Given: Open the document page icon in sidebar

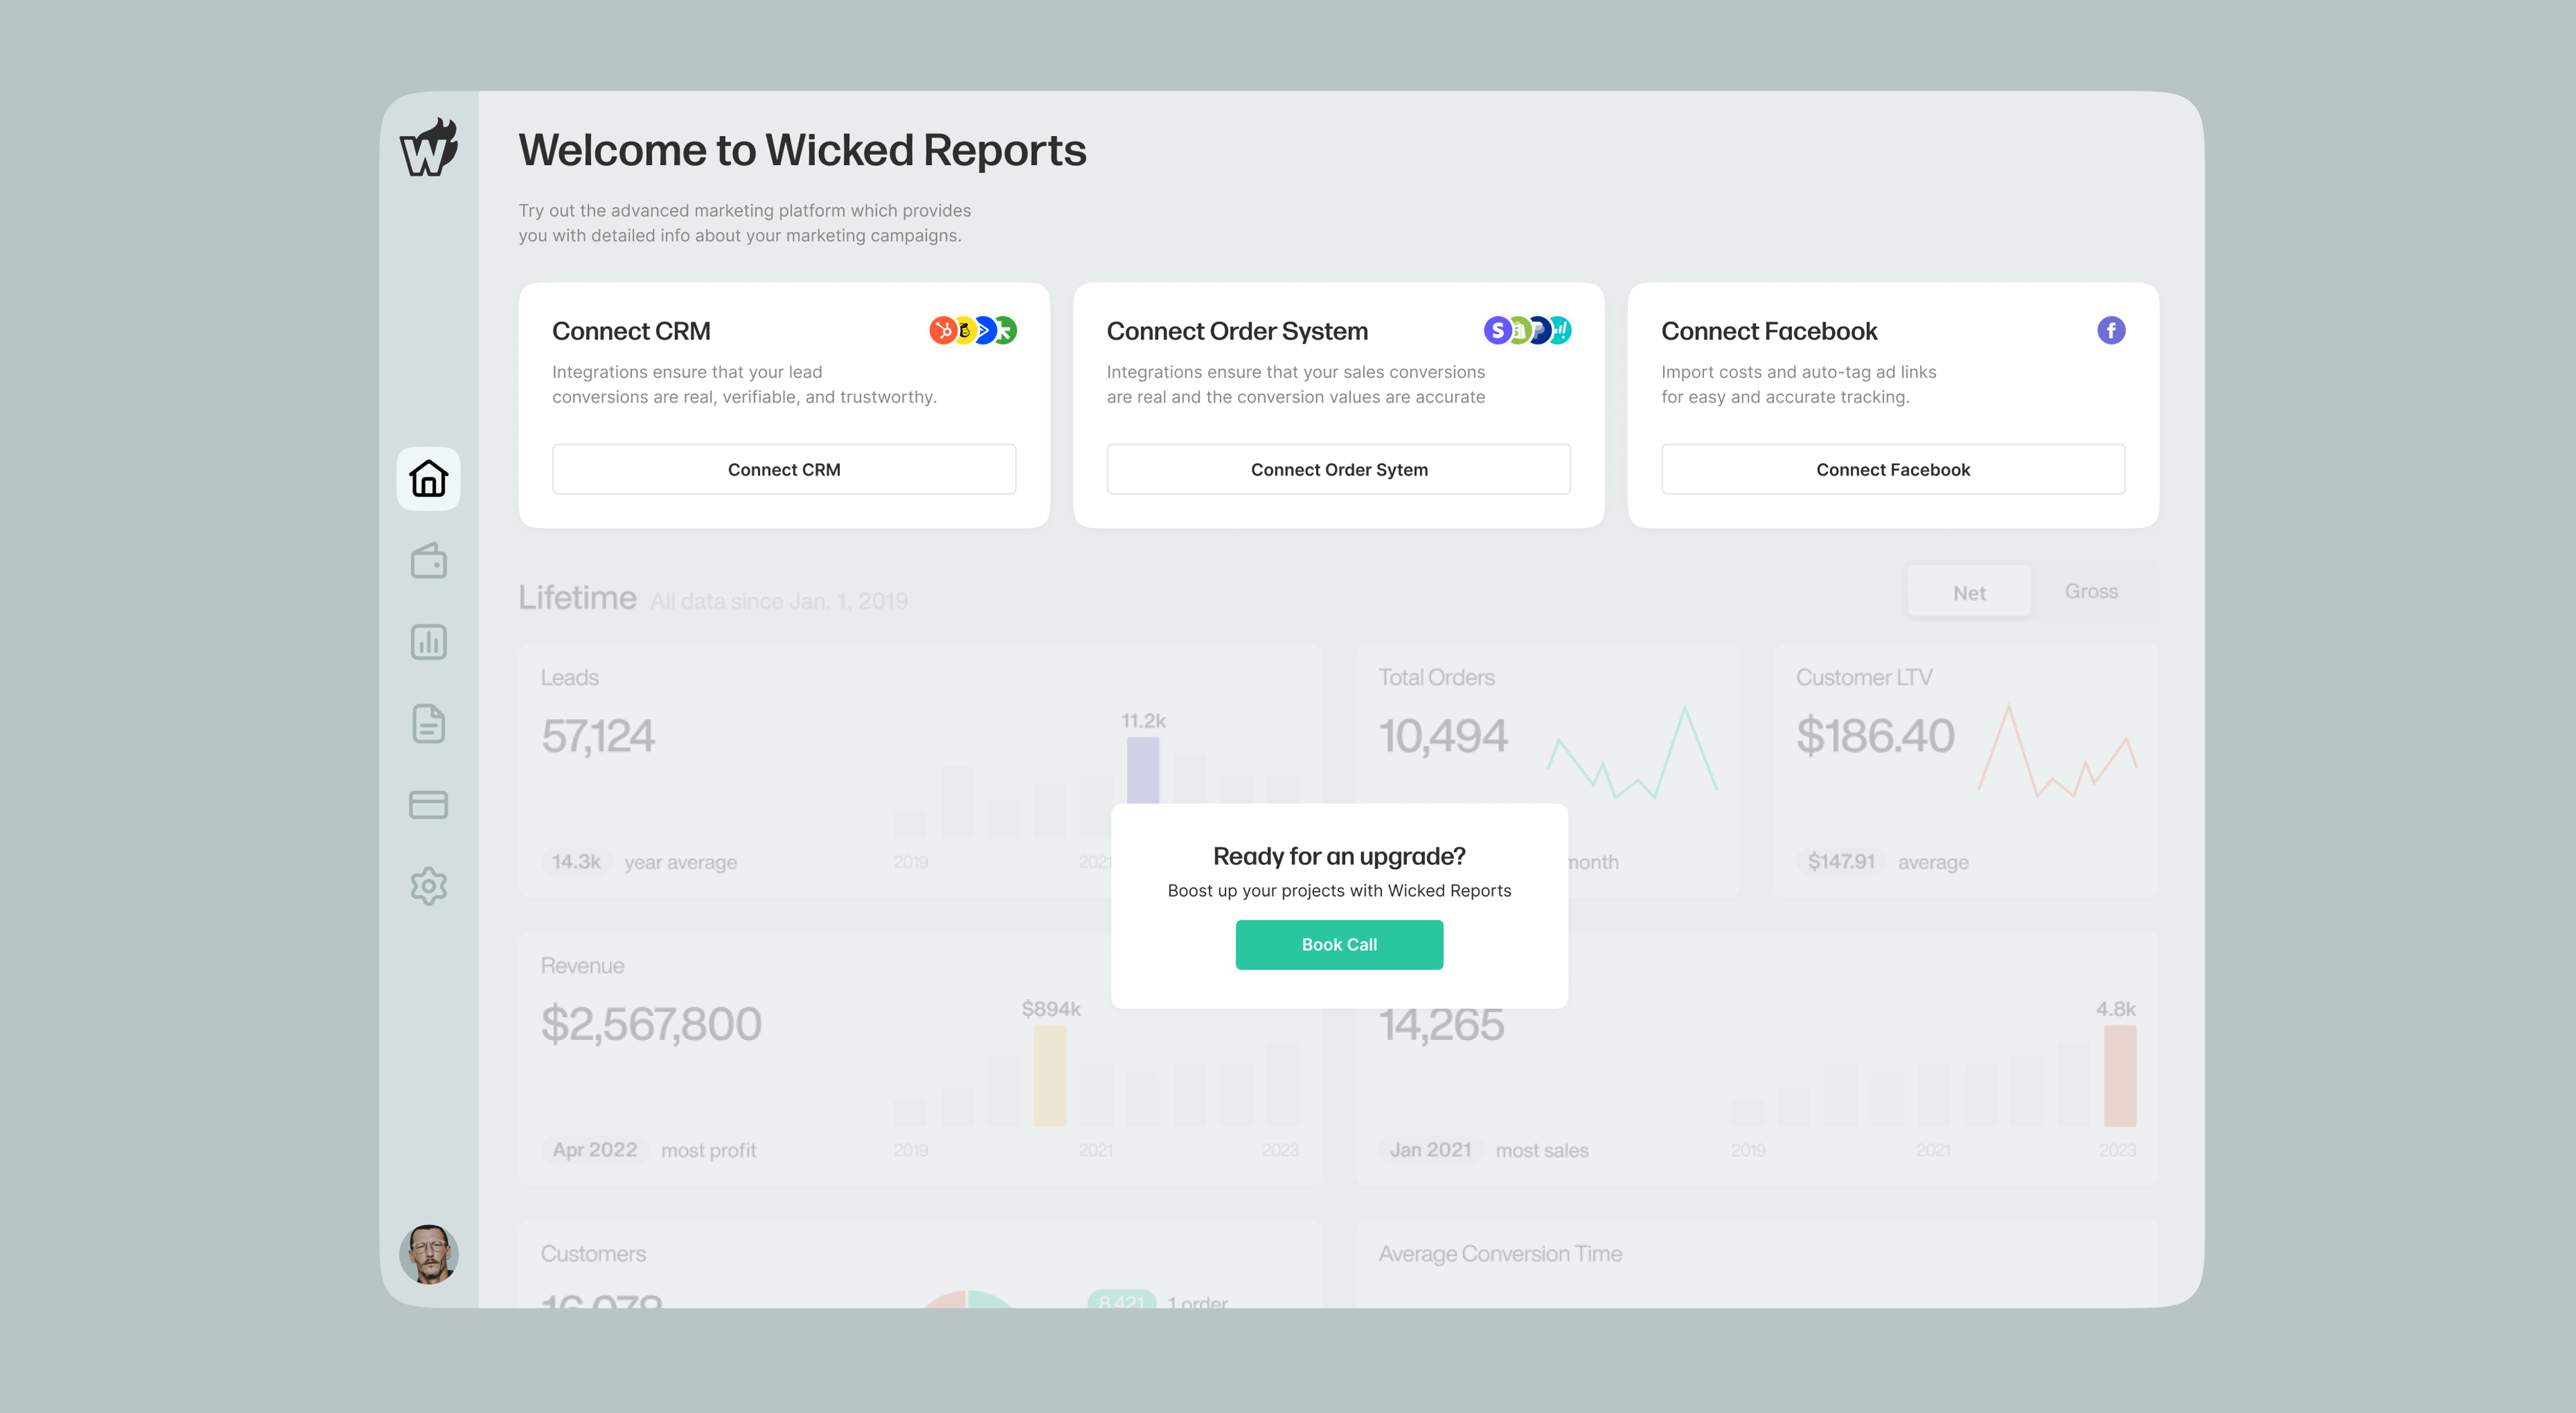Looking at the screenshot, I should coord(428,723).
